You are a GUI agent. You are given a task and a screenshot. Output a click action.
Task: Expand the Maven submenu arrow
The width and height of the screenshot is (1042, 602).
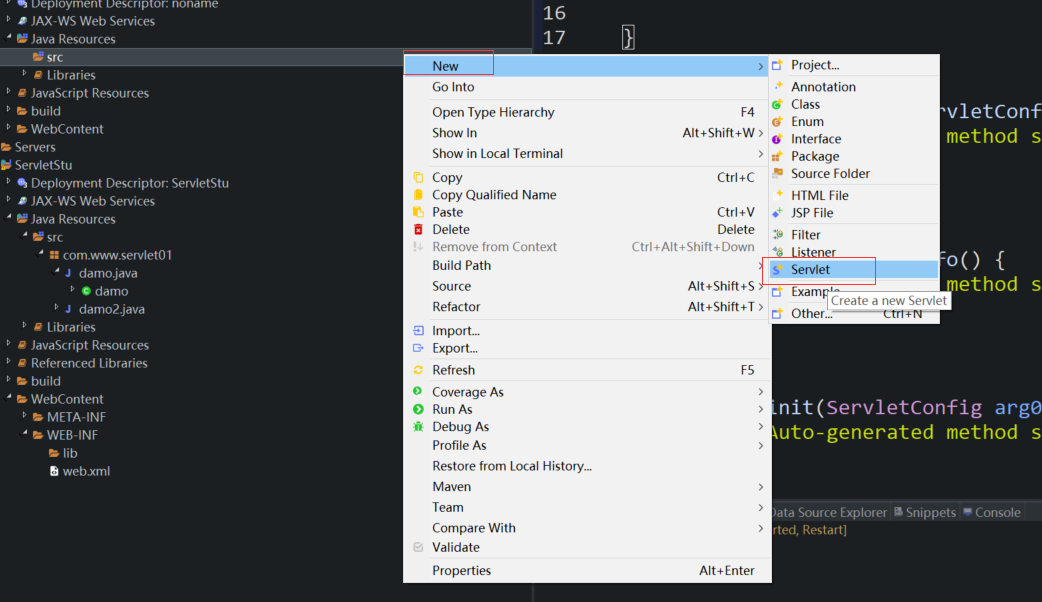coord(760,487)
